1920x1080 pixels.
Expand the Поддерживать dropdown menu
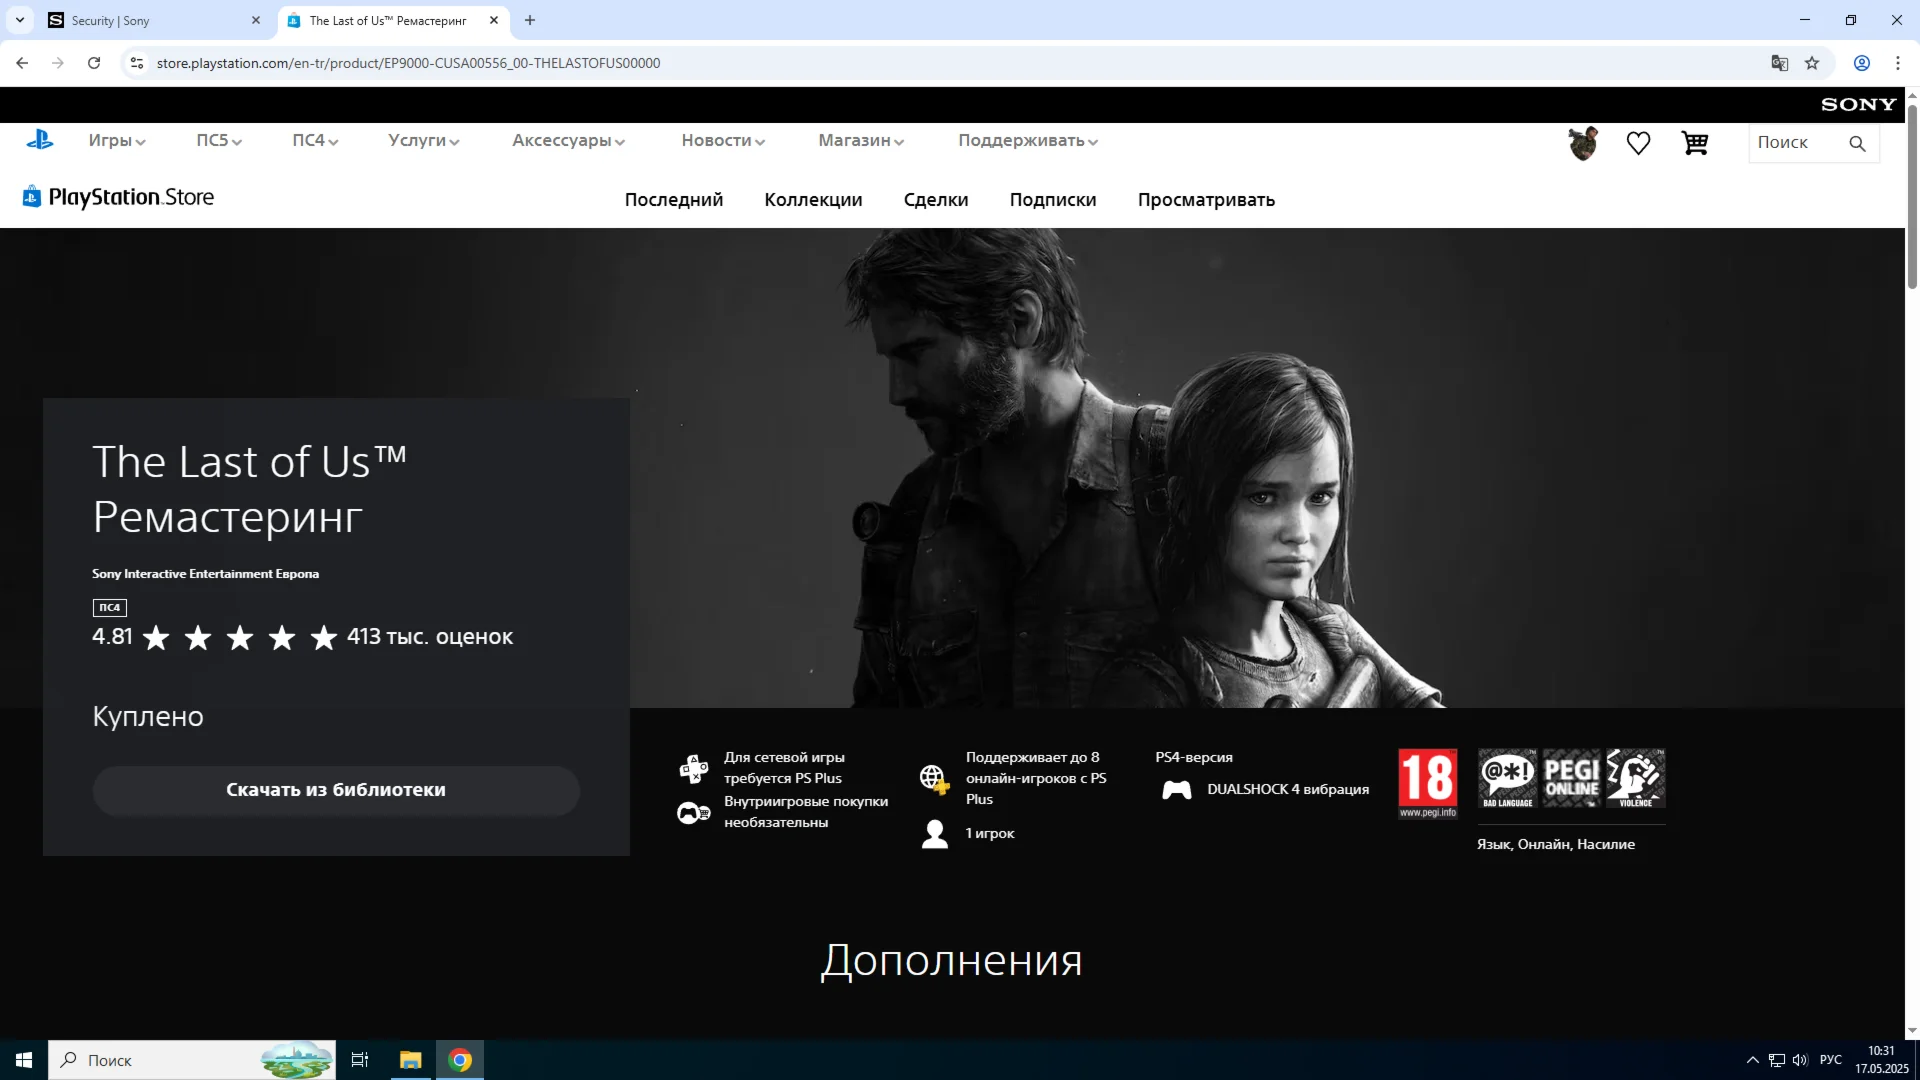[1028, 141]
